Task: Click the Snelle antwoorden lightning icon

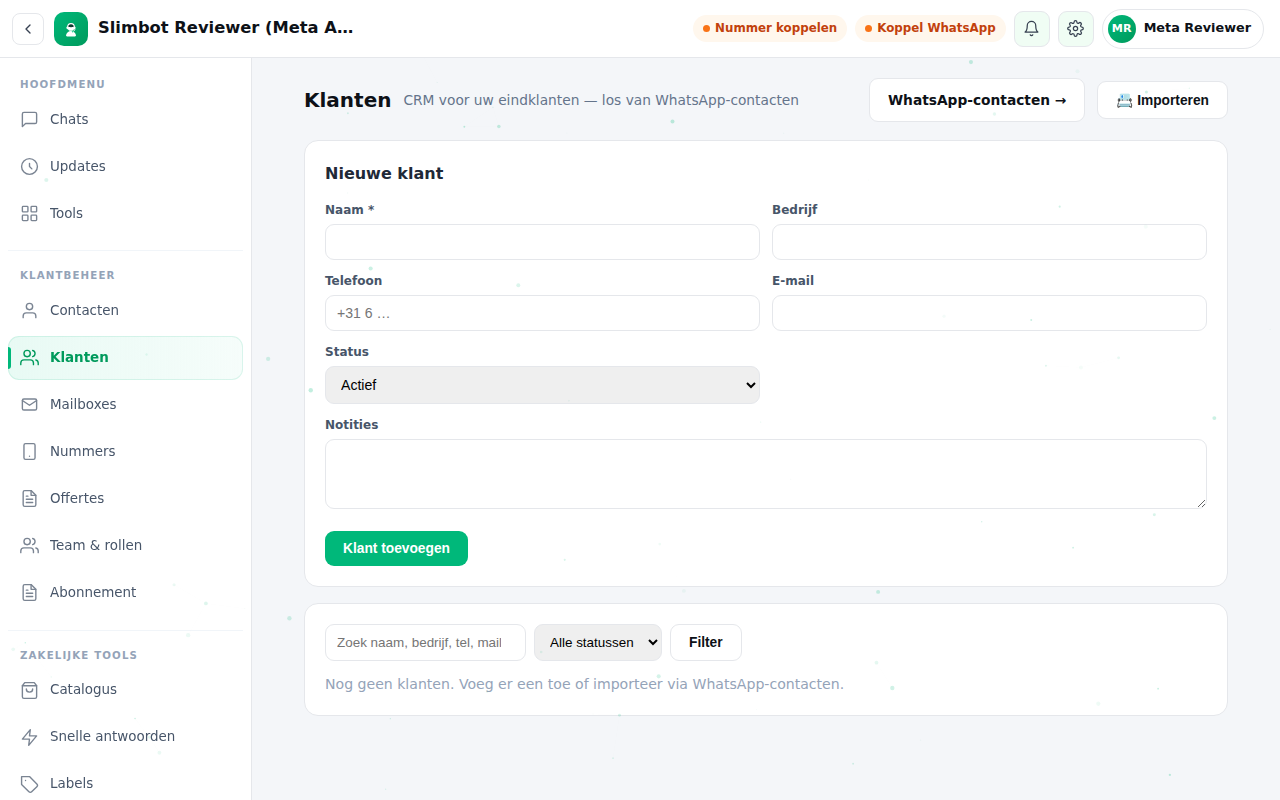Action: point(30,736)
